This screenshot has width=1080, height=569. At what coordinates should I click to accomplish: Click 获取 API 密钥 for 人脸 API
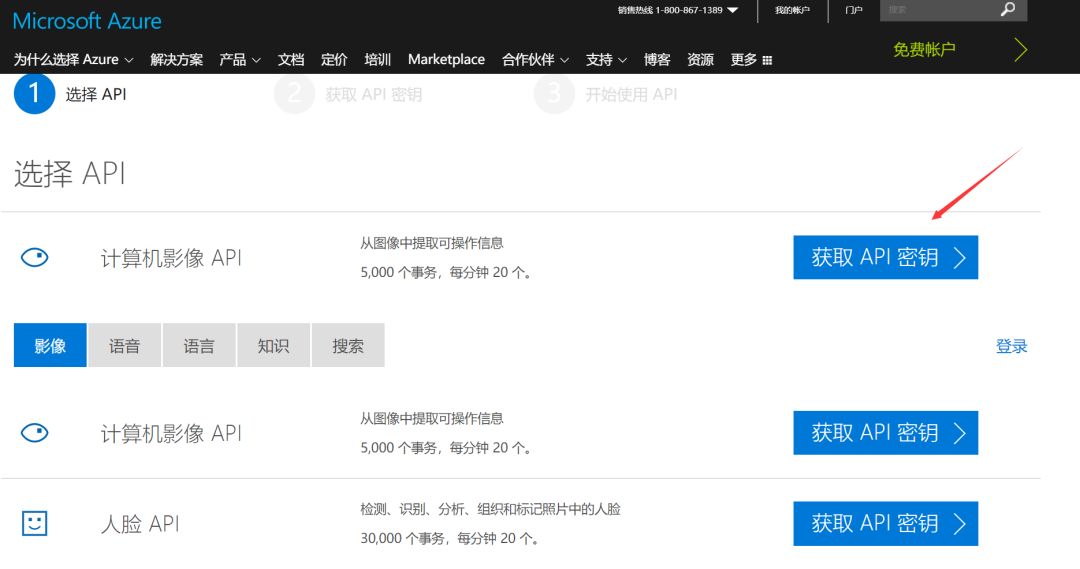pyautogui.click(x=886, y=524)
